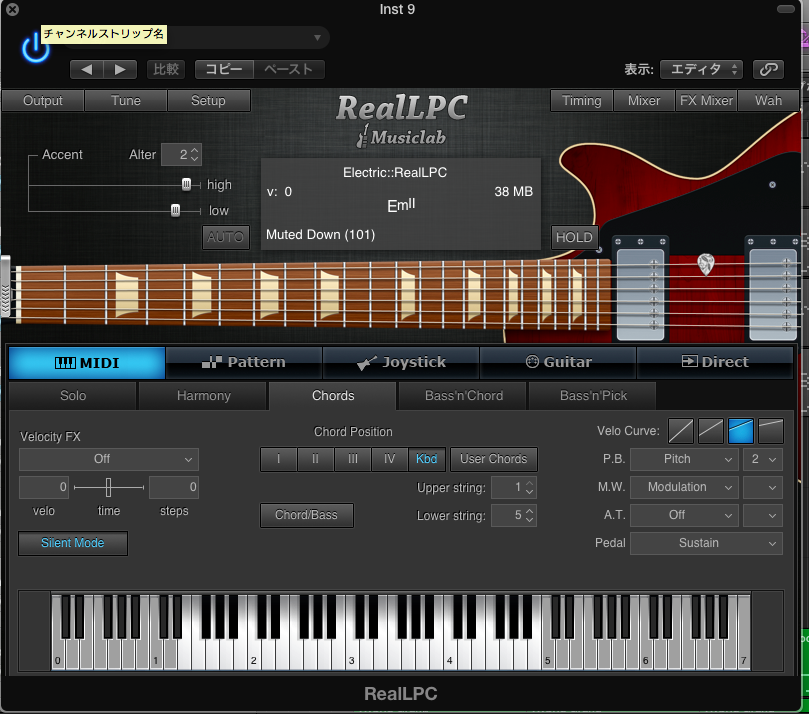The height and width of the screenshot is (714, 809).
Task: Switch to the Guitar mode tab
Action: (x=558, y=363)
